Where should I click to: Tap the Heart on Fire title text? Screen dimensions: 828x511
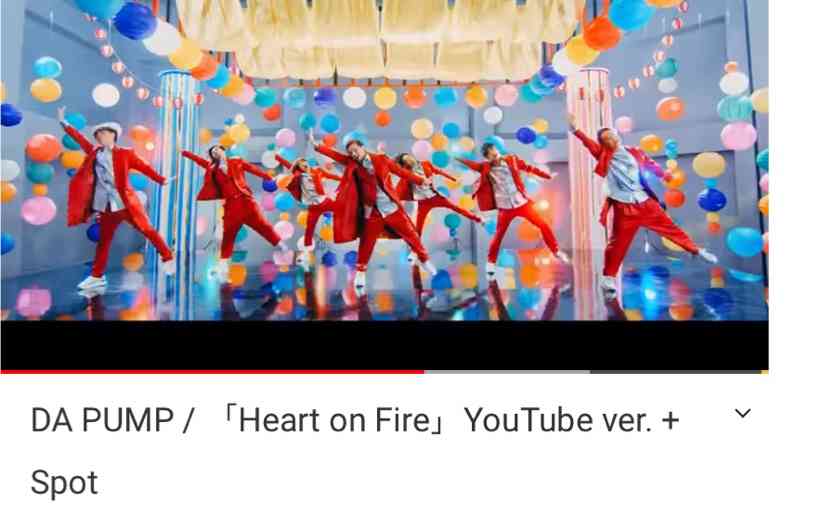click(334, 421)
